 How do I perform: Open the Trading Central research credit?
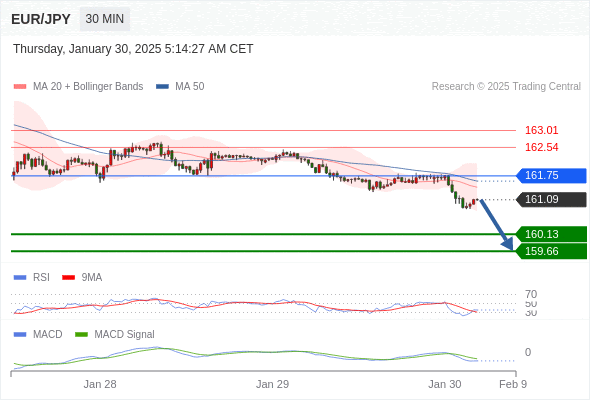click(x=506, y=87)
